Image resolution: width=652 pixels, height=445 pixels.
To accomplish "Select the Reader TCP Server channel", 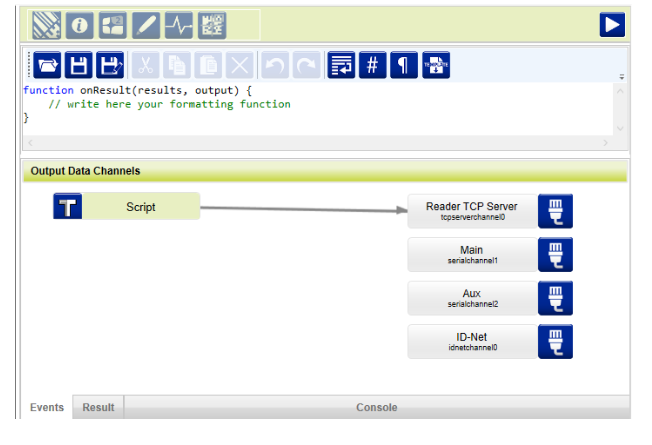I will tap(471, 211).
